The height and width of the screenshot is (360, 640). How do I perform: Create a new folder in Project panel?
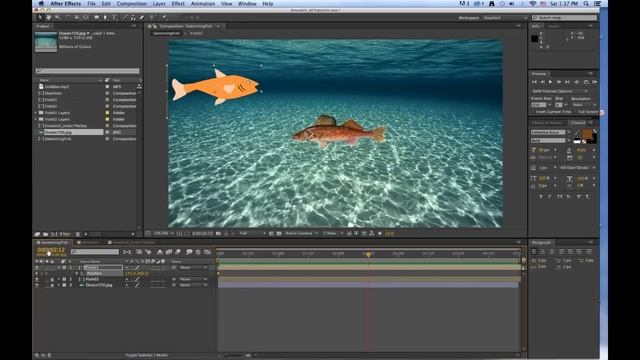(45, 234)
